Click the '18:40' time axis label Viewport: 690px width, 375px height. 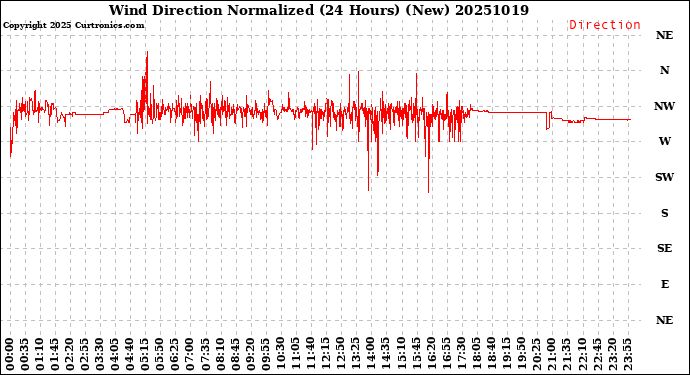tap(491, 355)
